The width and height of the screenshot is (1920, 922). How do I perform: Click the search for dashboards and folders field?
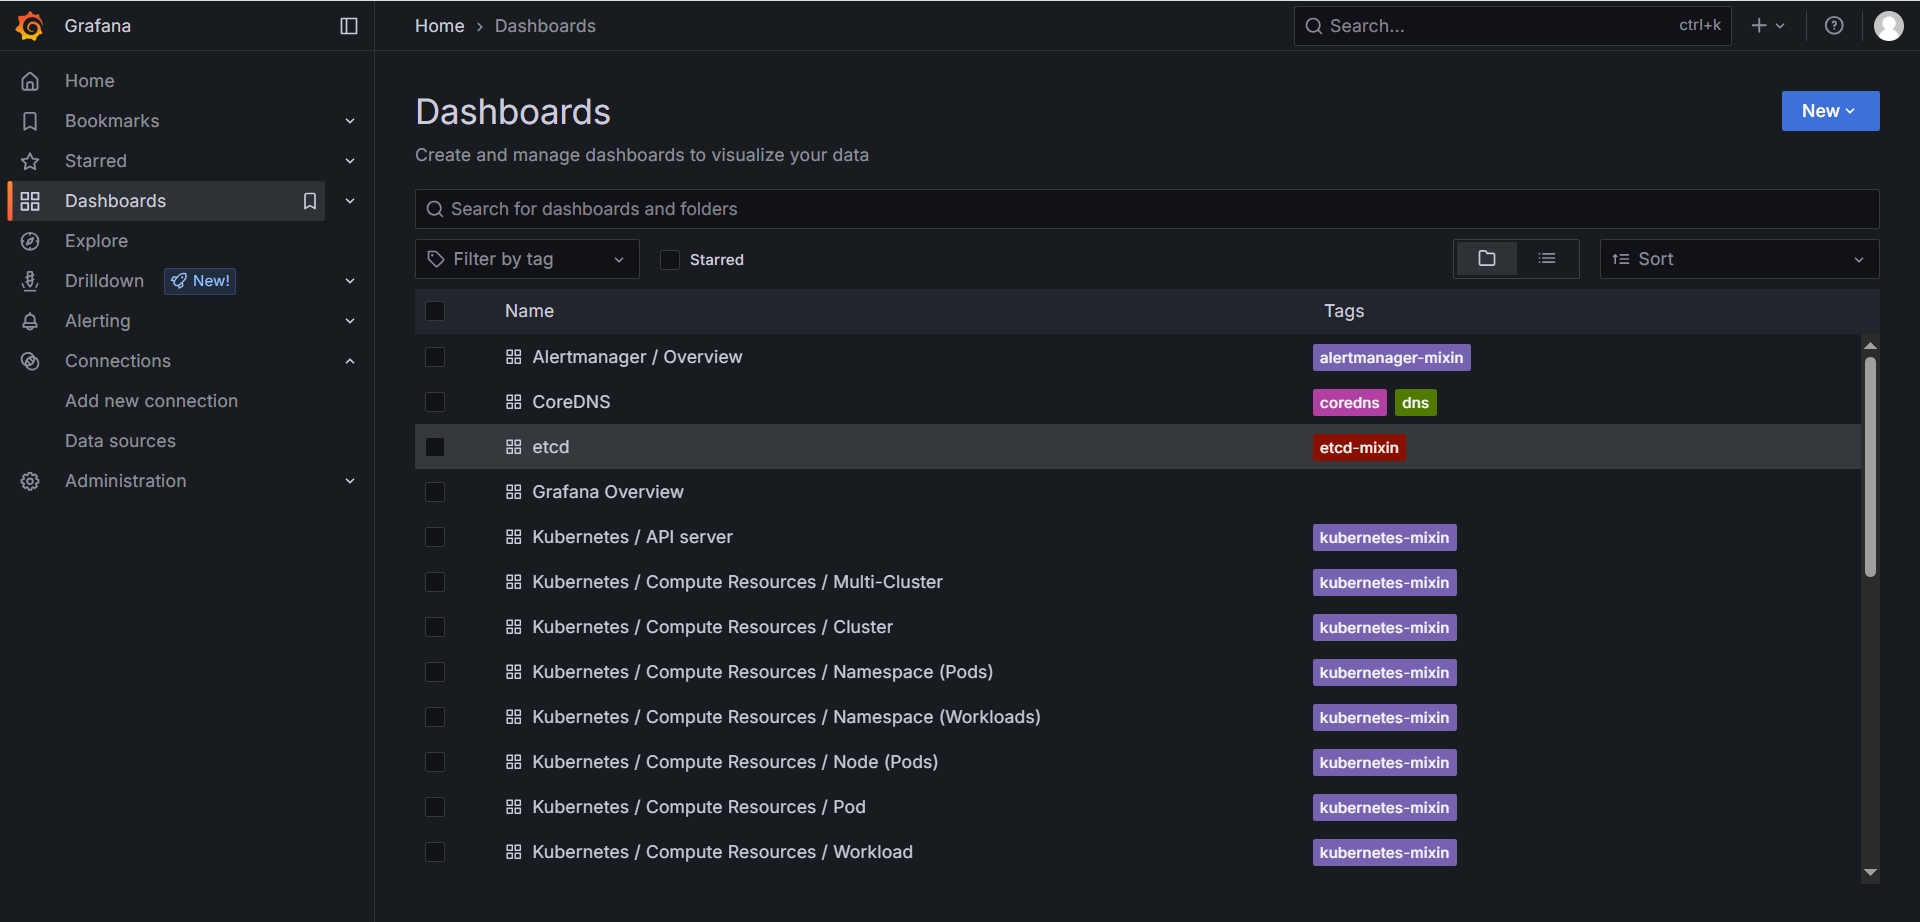point(1146,209)
